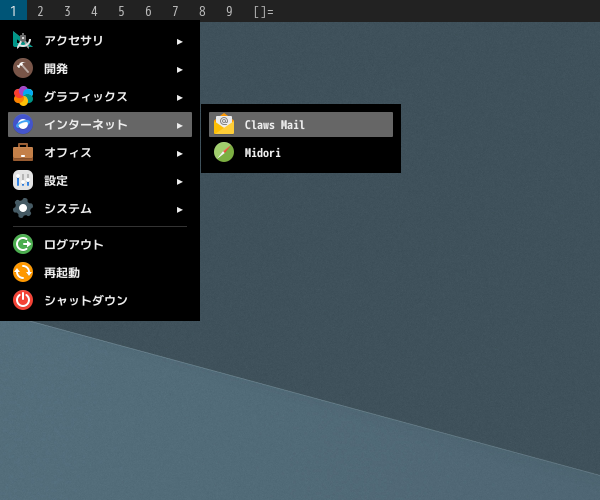Switch to workspace tag 9
This screenshot has height=500, width=600.
pos(229,11)
